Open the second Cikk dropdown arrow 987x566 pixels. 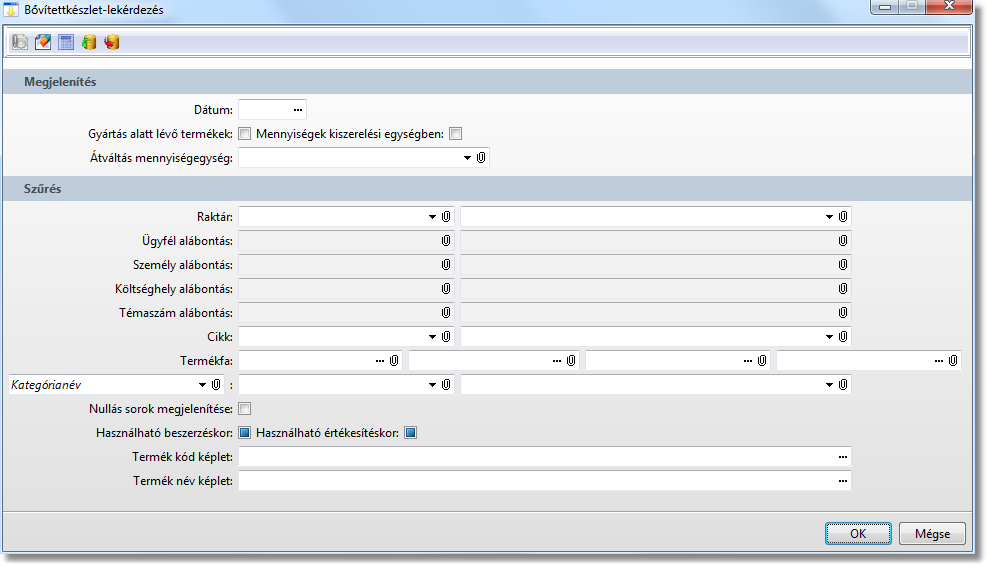click(x=829, y=336)
